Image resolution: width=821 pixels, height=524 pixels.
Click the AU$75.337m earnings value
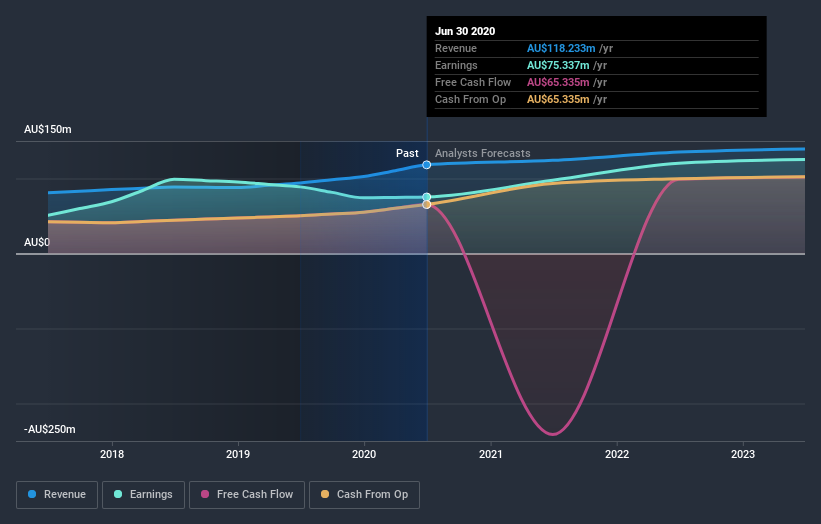[x=558, y=65]
